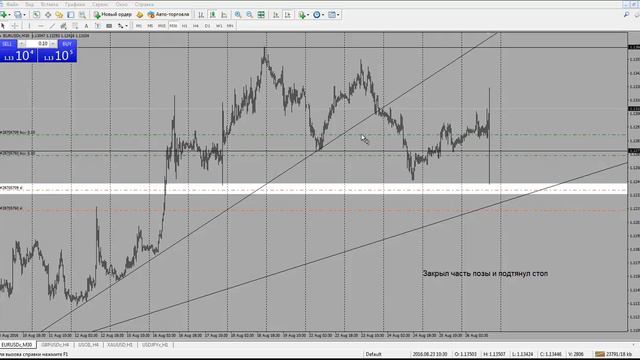
Task: Open the indicators list dropdown
Action: [303, 15]
